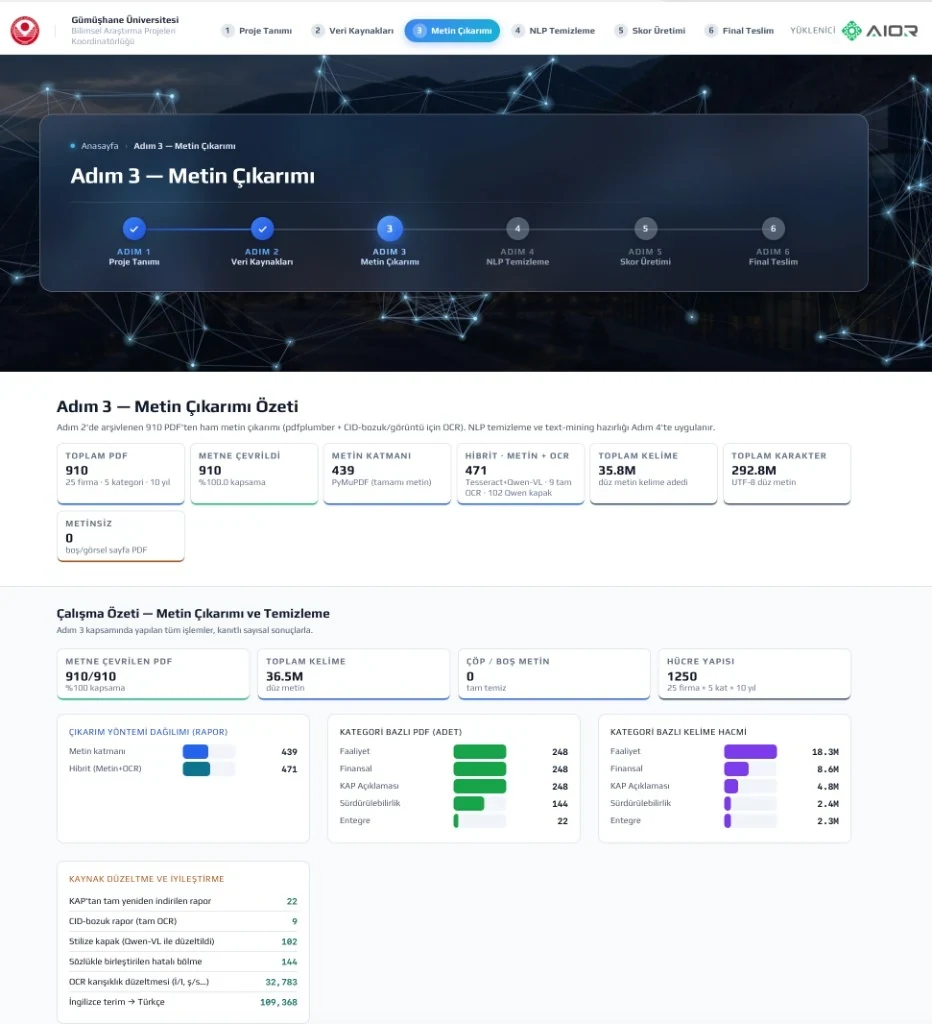The image size is (932, 1024).
Task: Jump to step 6 Final Teslim circle
Action: 773,229
